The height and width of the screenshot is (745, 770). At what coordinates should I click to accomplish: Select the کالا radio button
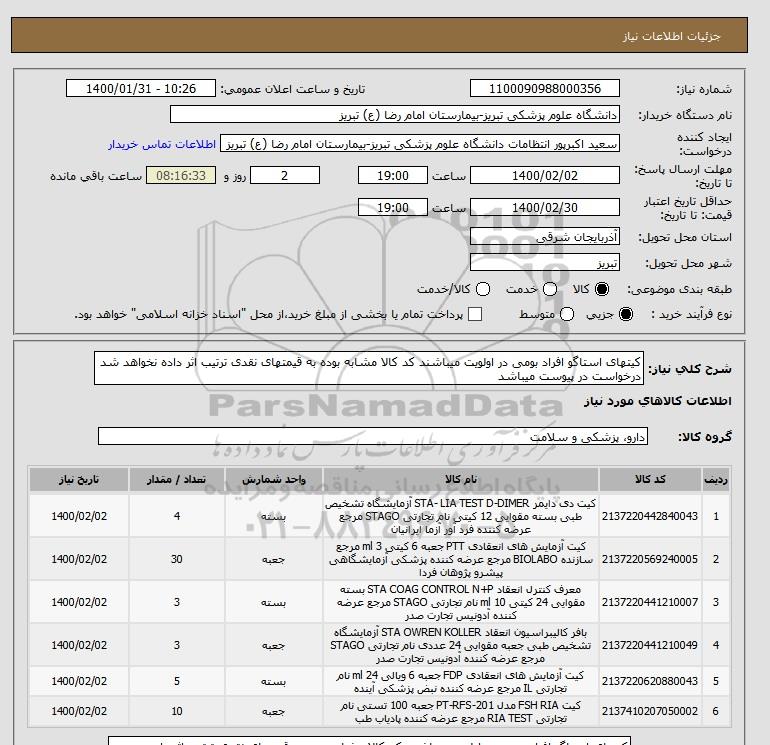tap(602, 289)
